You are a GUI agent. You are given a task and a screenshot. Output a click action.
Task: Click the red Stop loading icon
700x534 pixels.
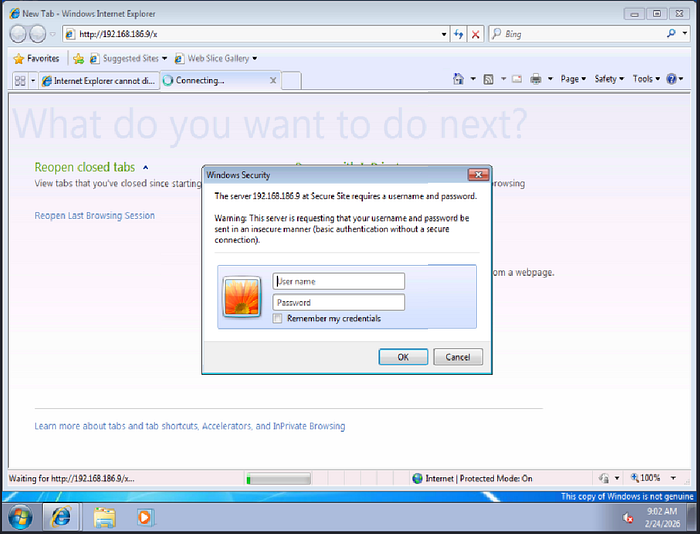coord(475,34)
